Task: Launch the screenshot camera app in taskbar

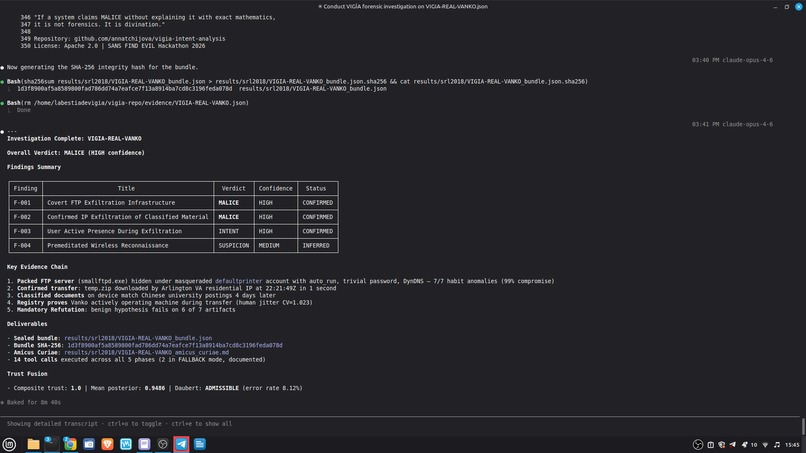Action: pos(89,444)
